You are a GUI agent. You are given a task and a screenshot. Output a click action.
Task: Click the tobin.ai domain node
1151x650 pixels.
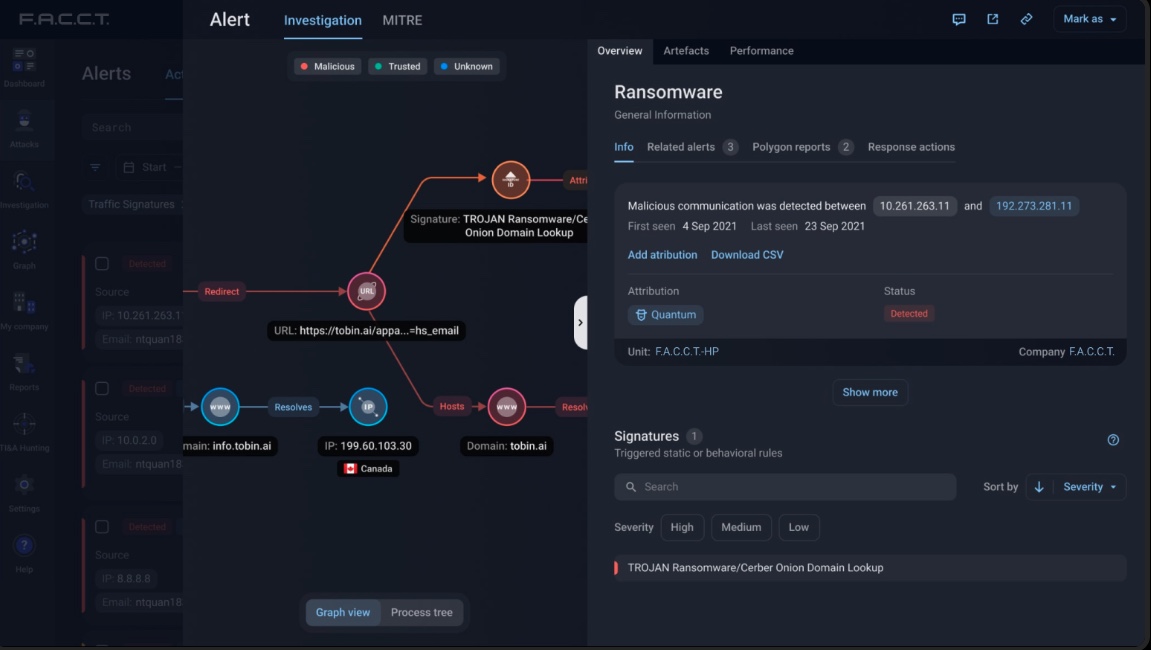tap(507, 407)
